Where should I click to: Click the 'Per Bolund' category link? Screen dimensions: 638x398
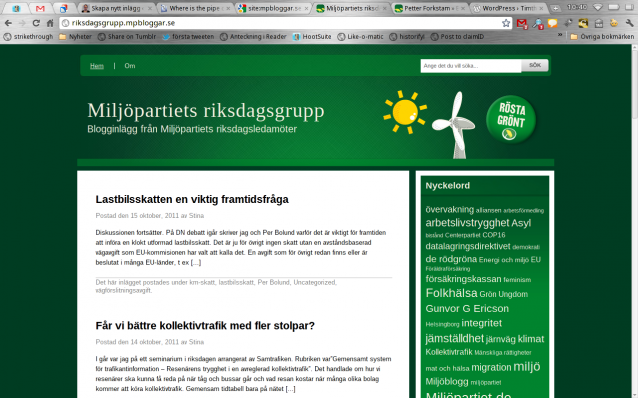pos(273,282)
